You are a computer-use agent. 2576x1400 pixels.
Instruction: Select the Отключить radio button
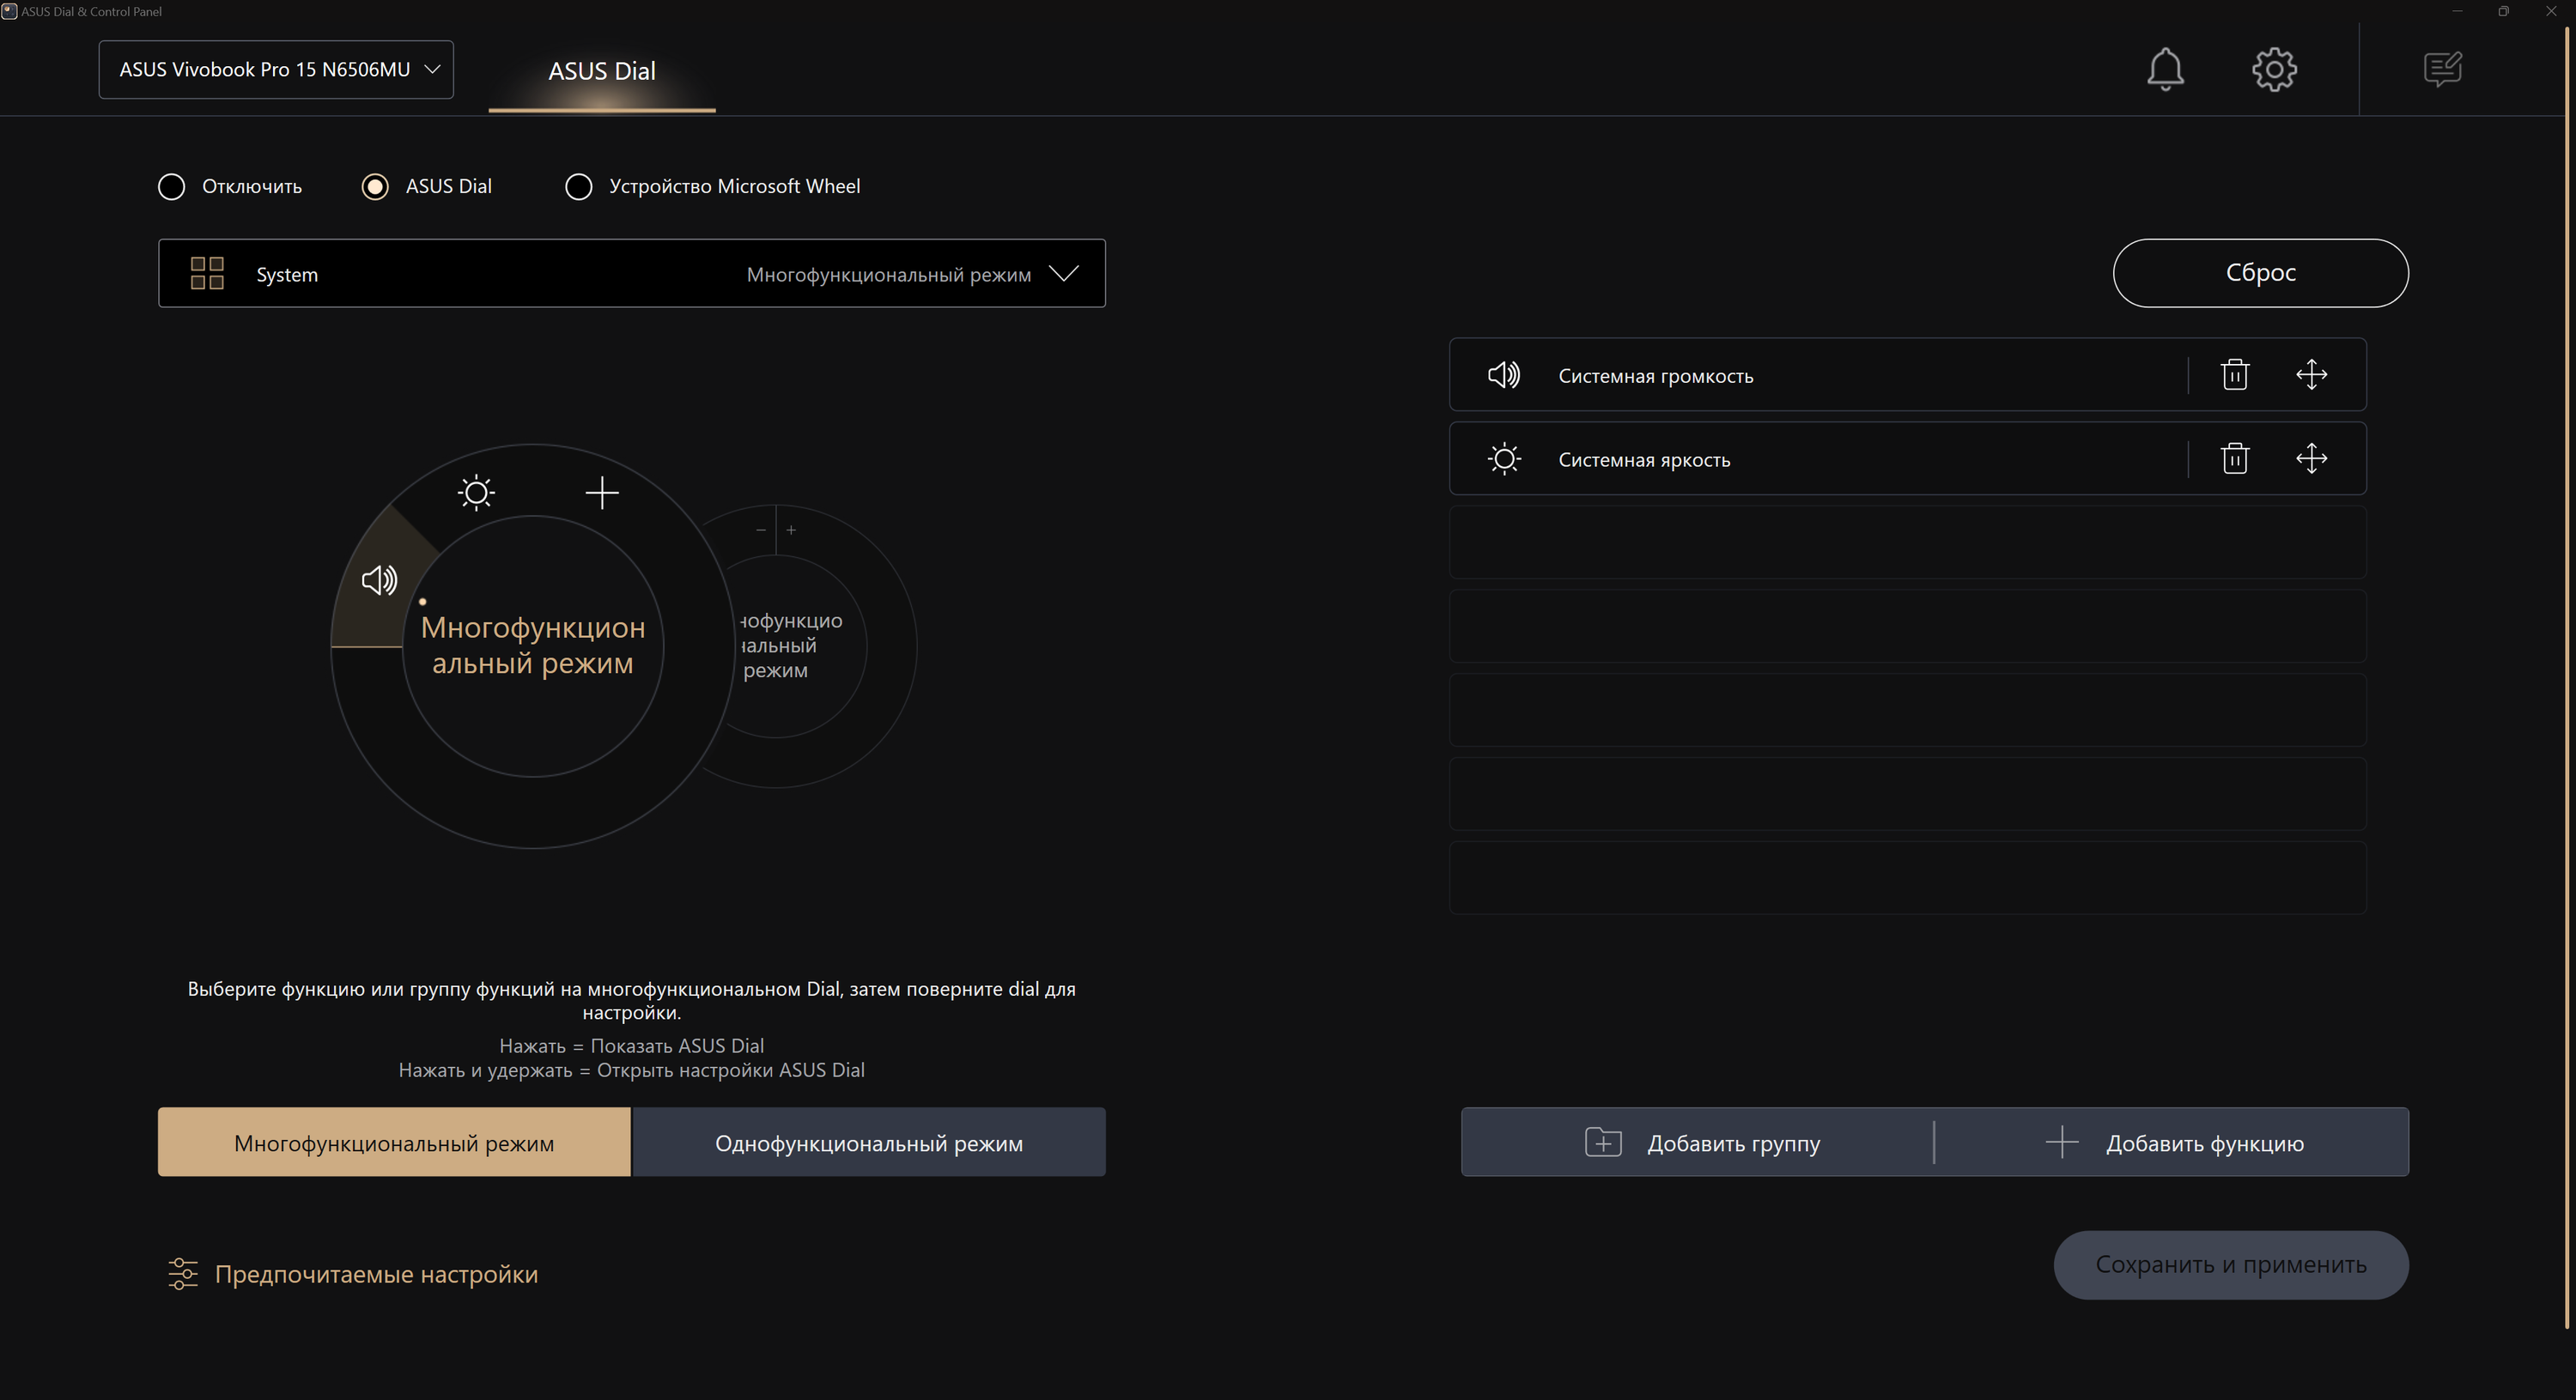[x=172, y=187]
